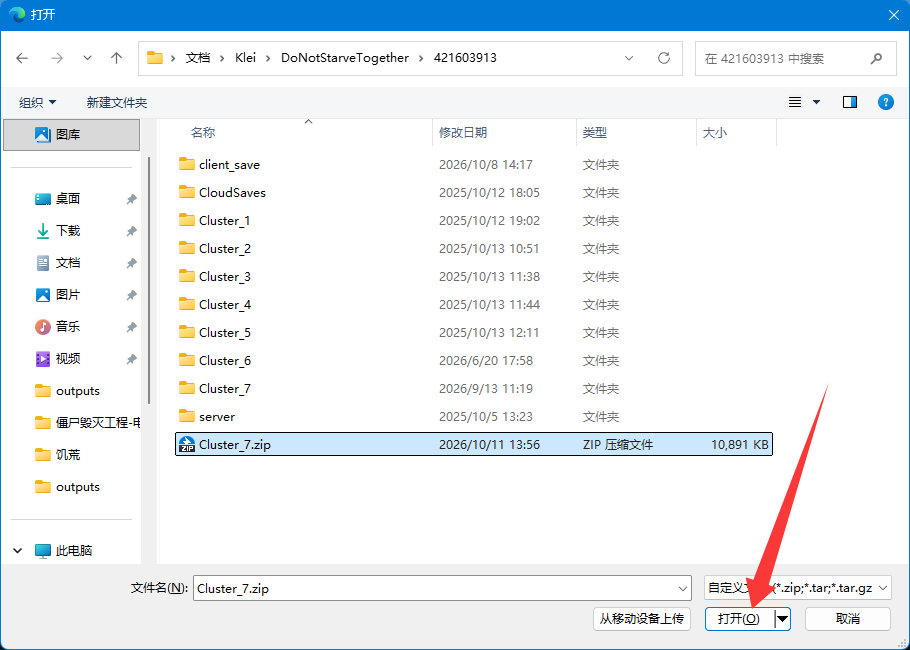Click the DoNotStarveTogether breadcrumb segment
Screen dimensions: 910x650
click(345, 58)
